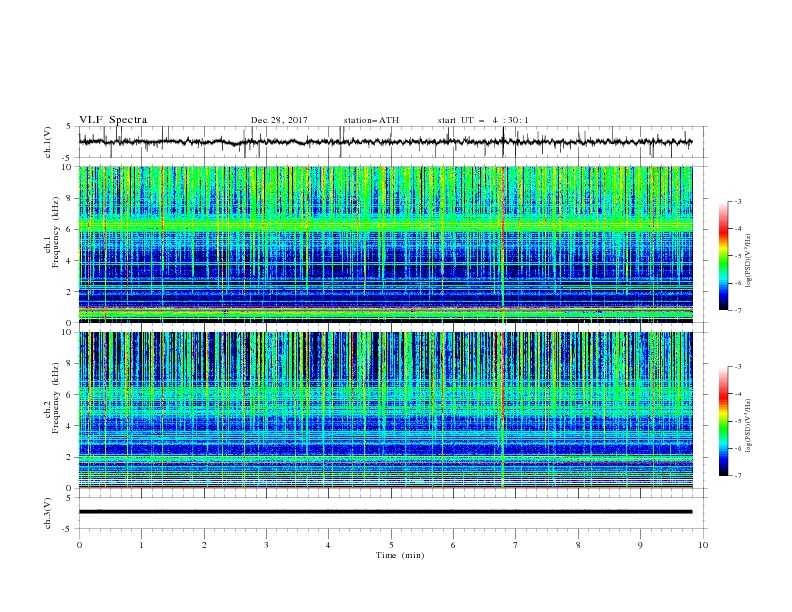Select the "start UT = 4 : 30: 1" text
The height and width of the screenshot is (612, 792).
[x=483, y=120]
